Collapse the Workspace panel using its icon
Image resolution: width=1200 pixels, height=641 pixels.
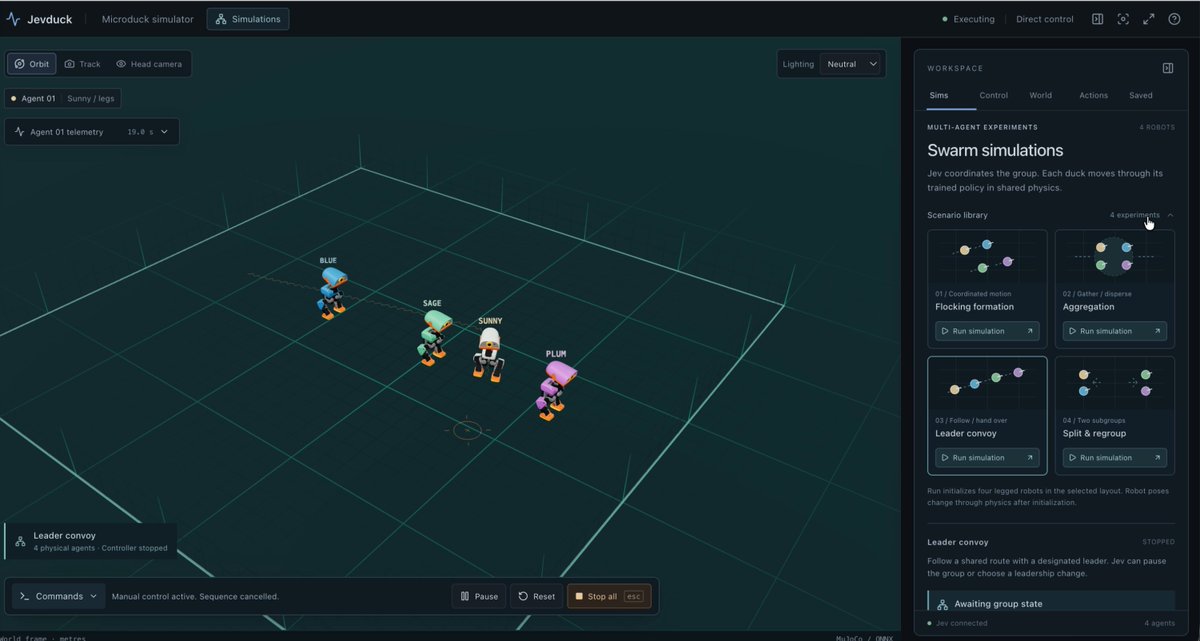click(x=1167, y=68)
